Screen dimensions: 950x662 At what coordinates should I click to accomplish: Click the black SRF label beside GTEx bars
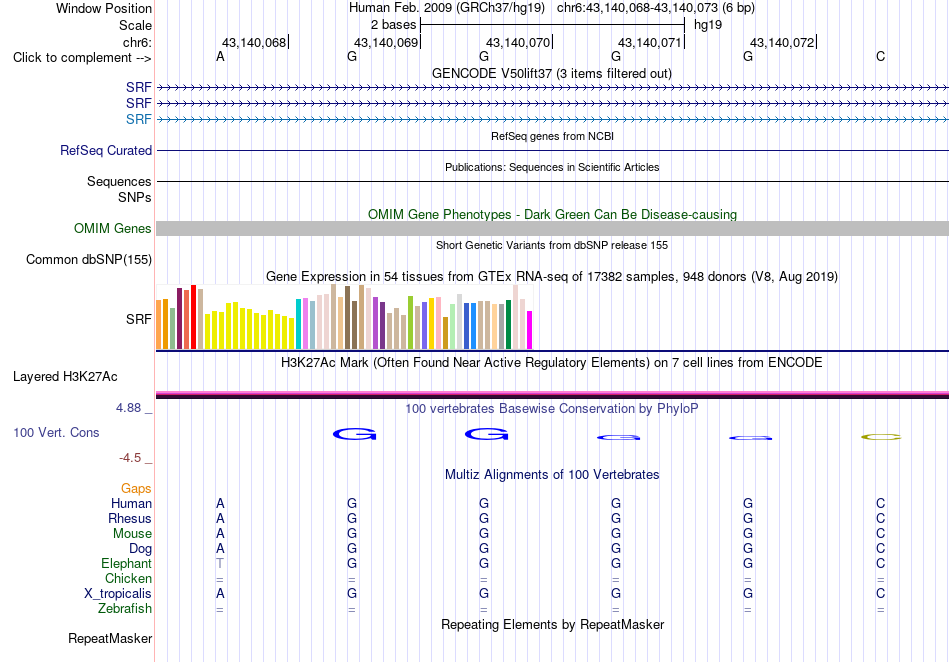point(139,319)
